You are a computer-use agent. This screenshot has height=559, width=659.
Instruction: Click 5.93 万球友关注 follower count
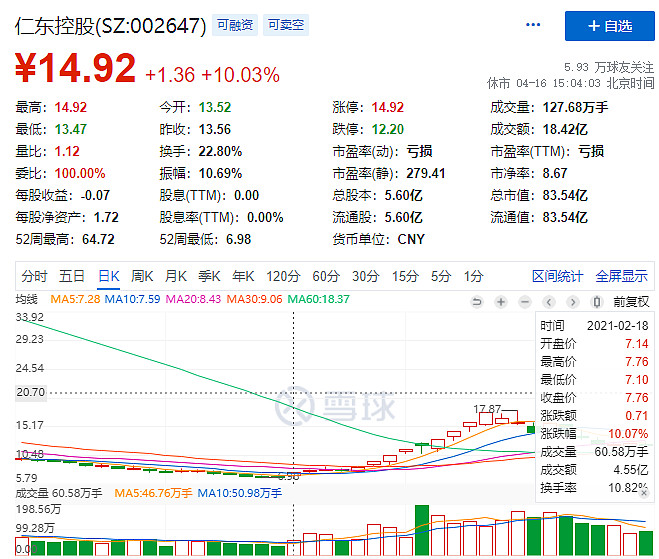point(609,67)
